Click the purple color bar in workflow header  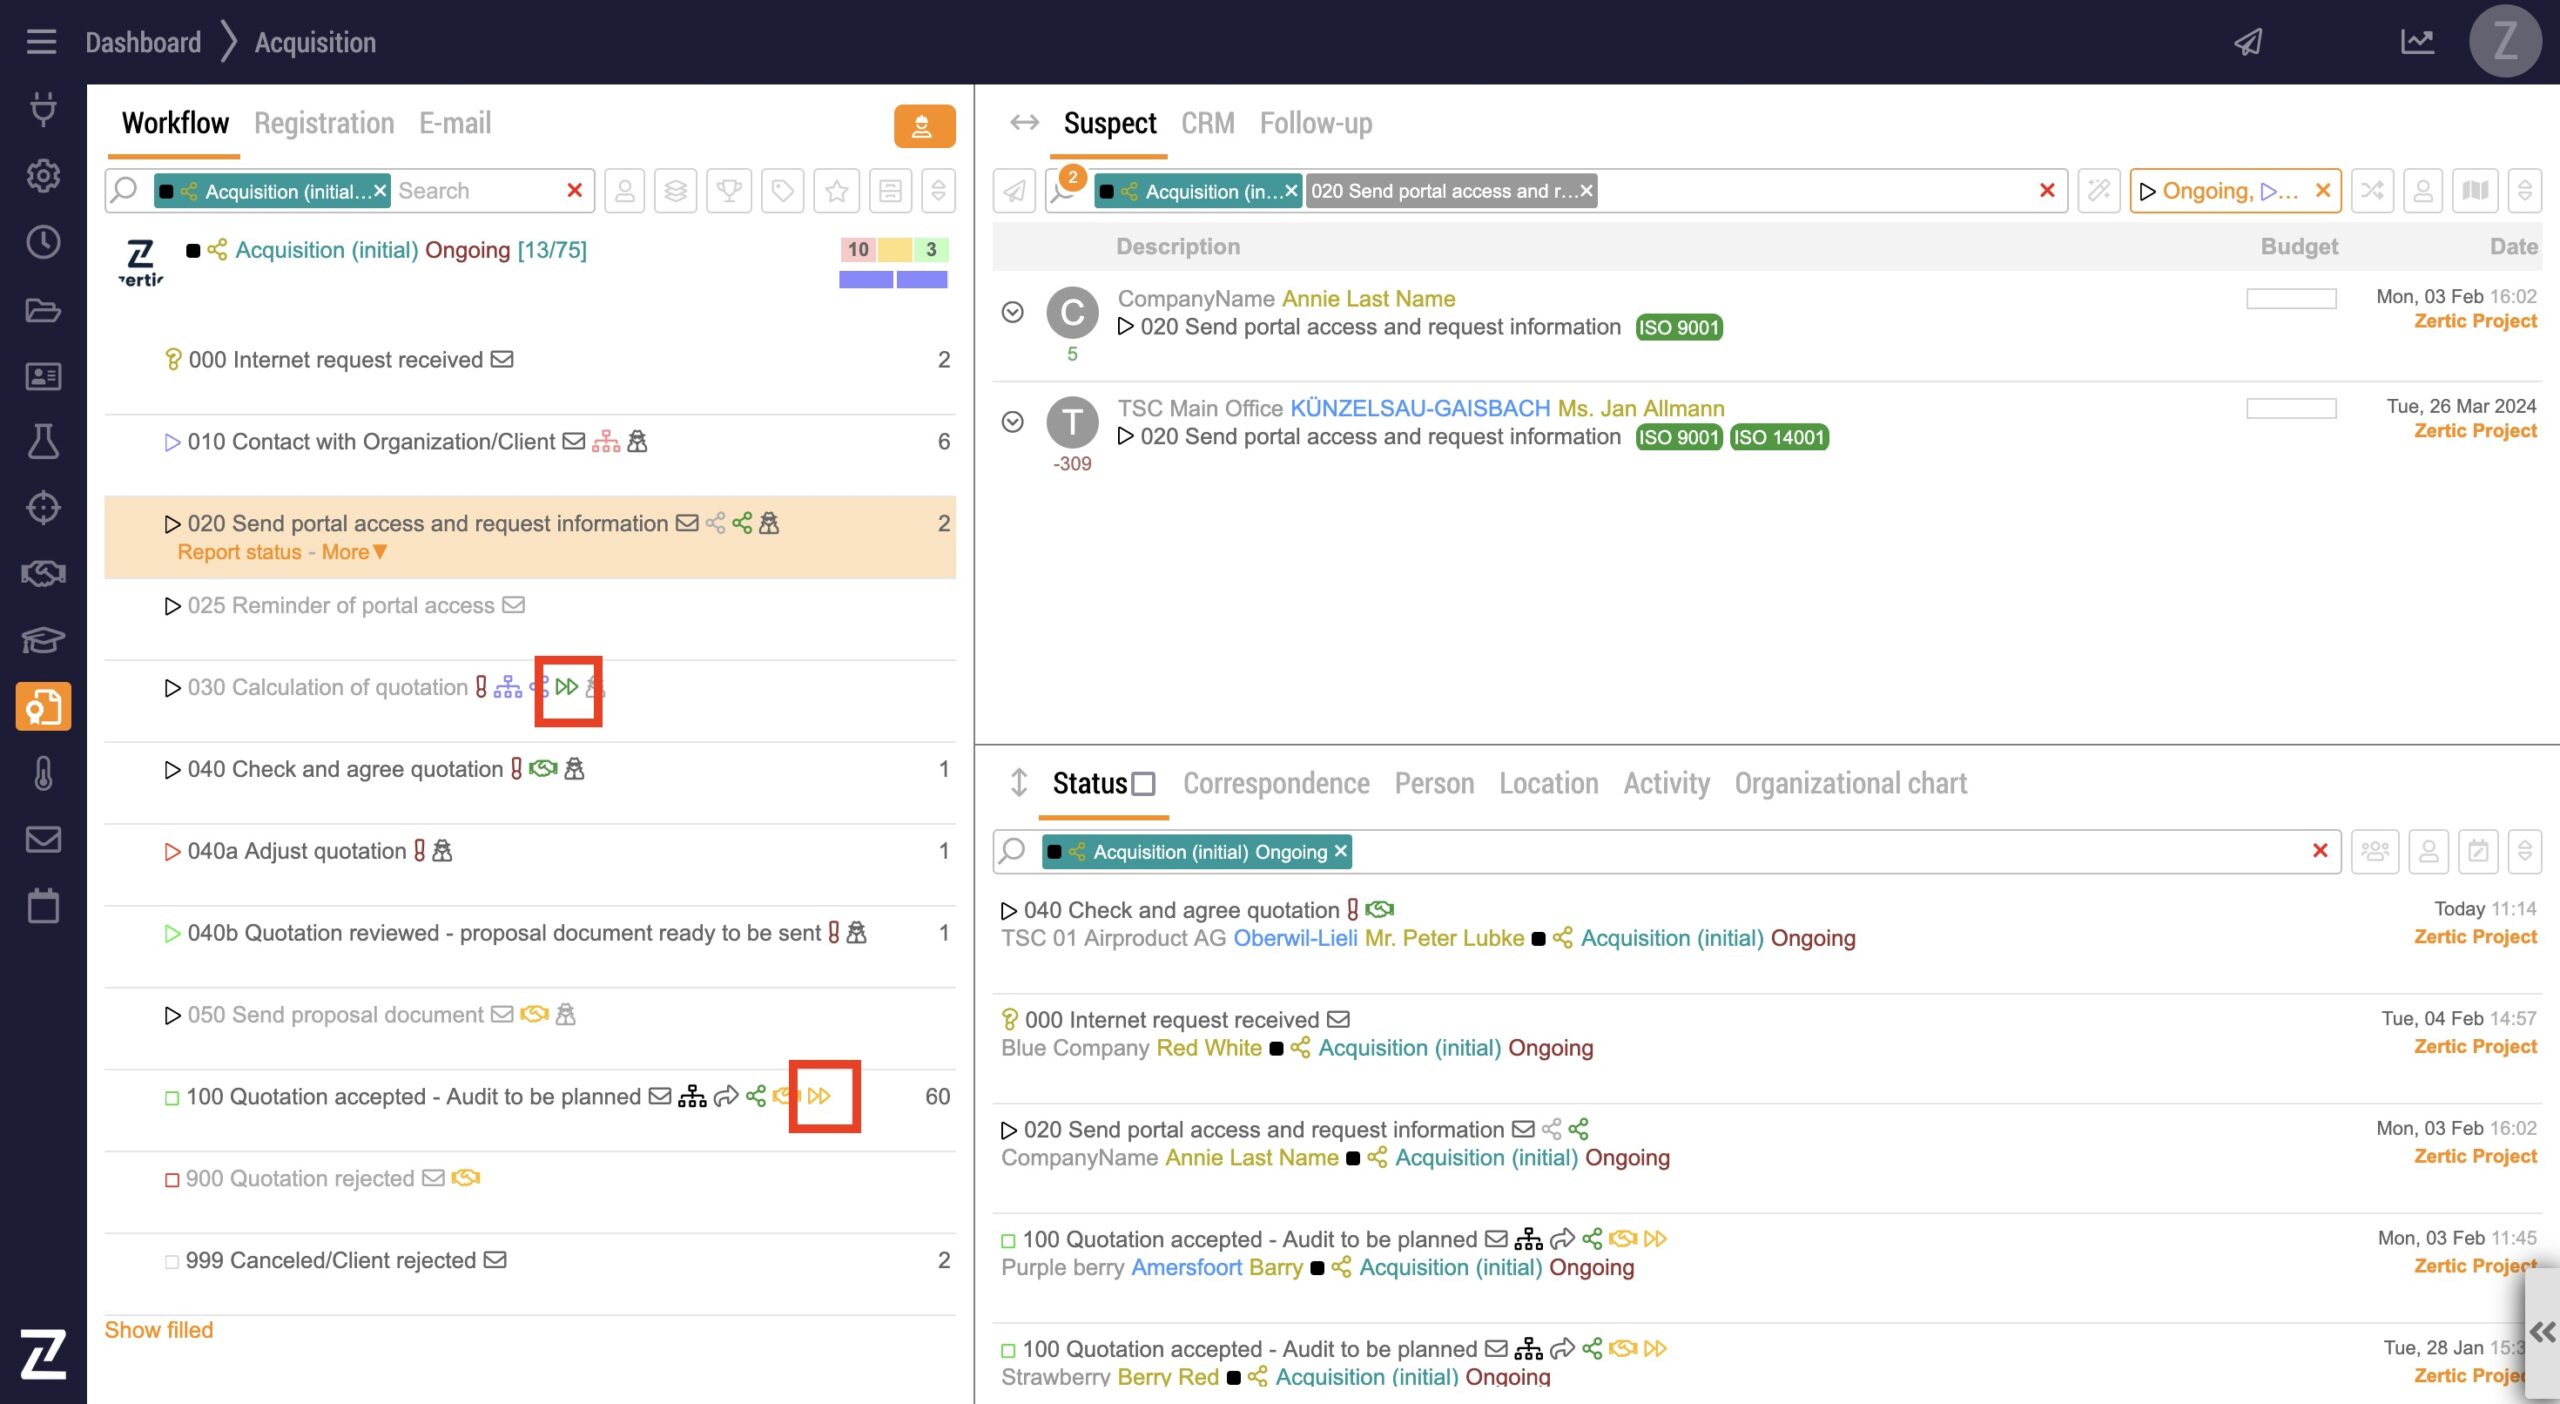click(x=866, y=279)
